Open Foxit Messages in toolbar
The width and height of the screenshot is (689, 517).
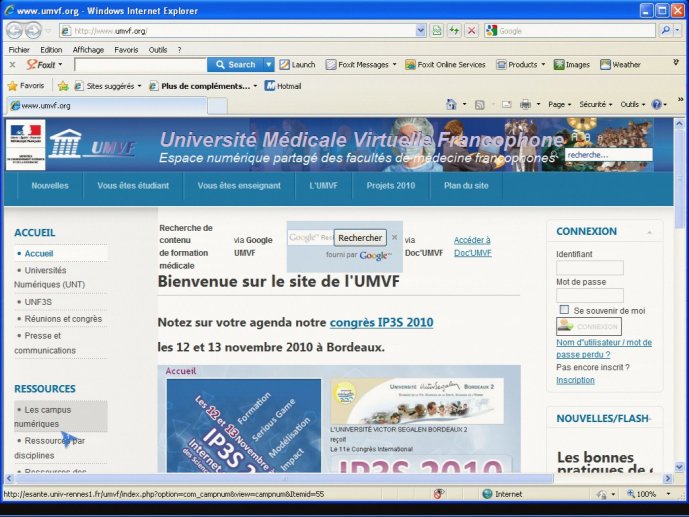(x=361, y=65)
